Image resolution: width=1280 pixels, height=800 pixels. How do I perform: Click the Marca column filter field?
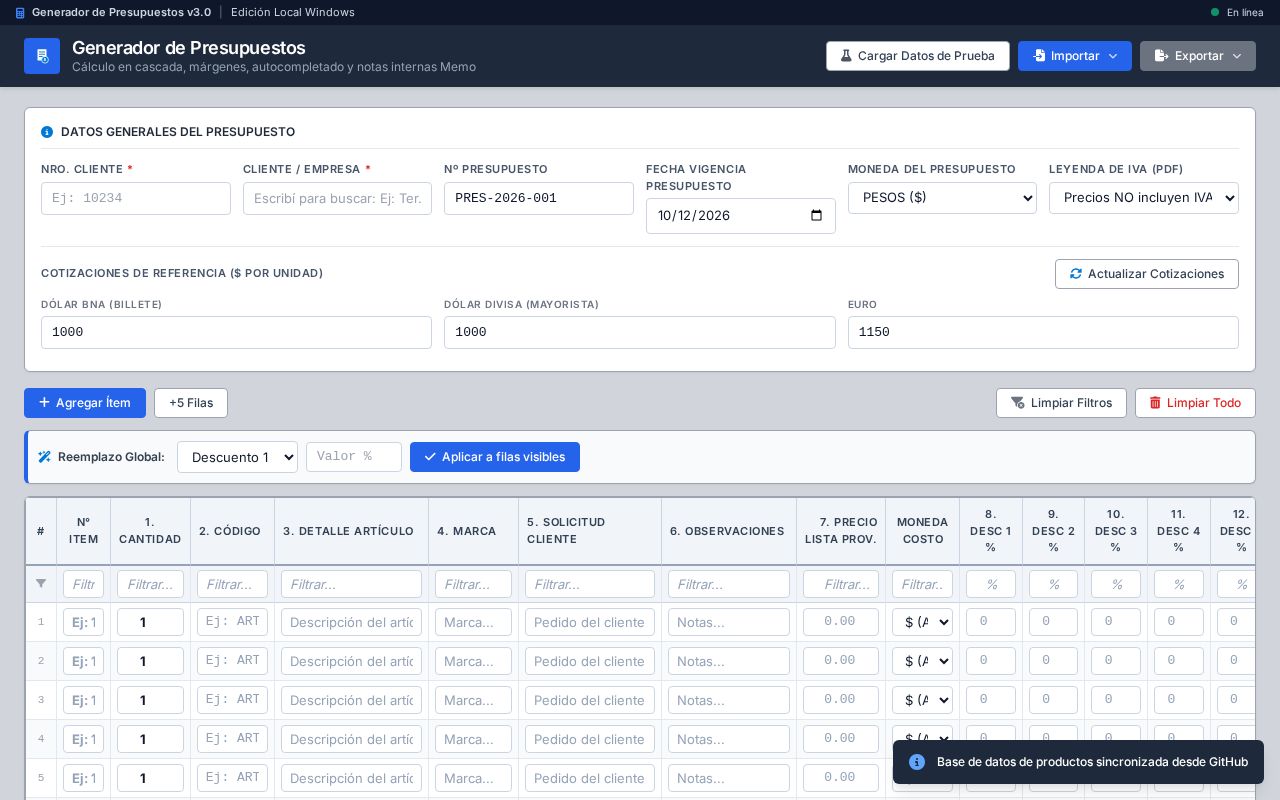pos(473,584)
